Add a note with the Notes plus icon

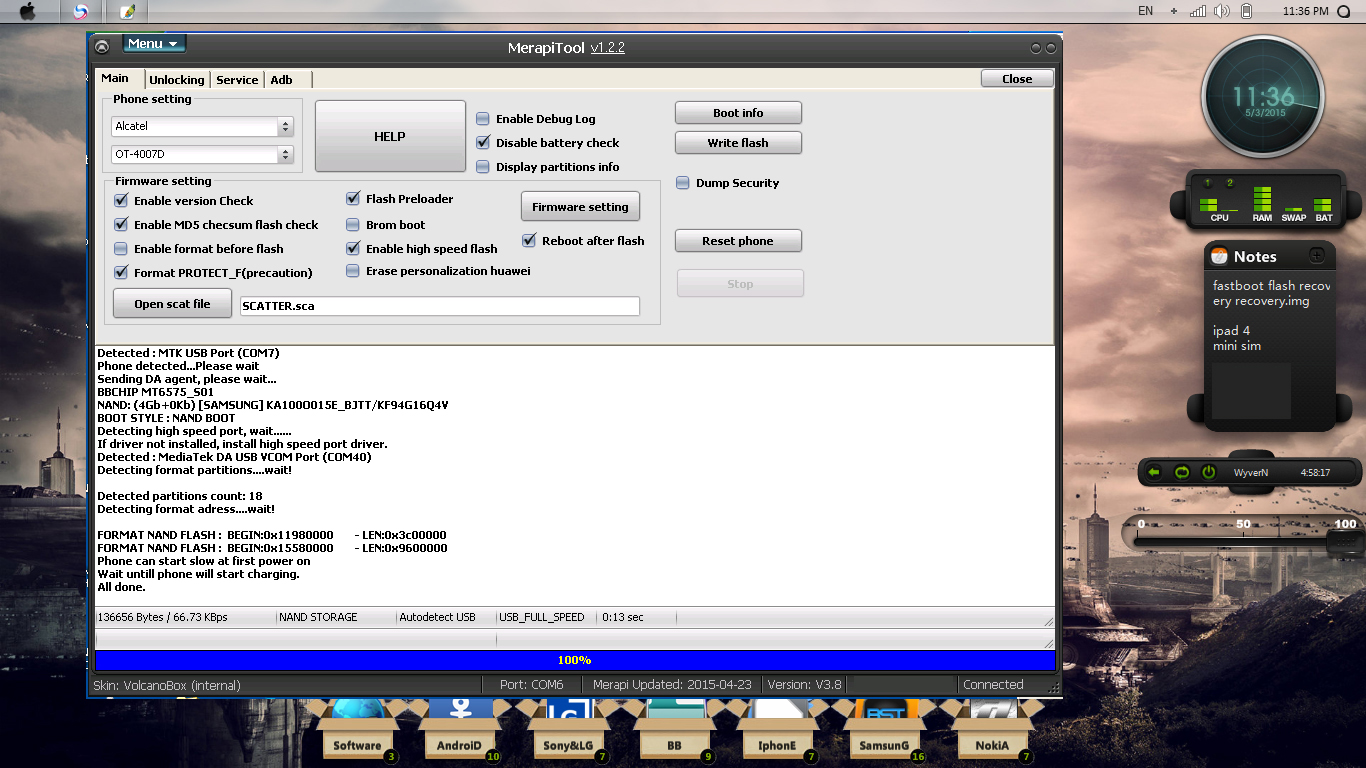(1317, 256)
